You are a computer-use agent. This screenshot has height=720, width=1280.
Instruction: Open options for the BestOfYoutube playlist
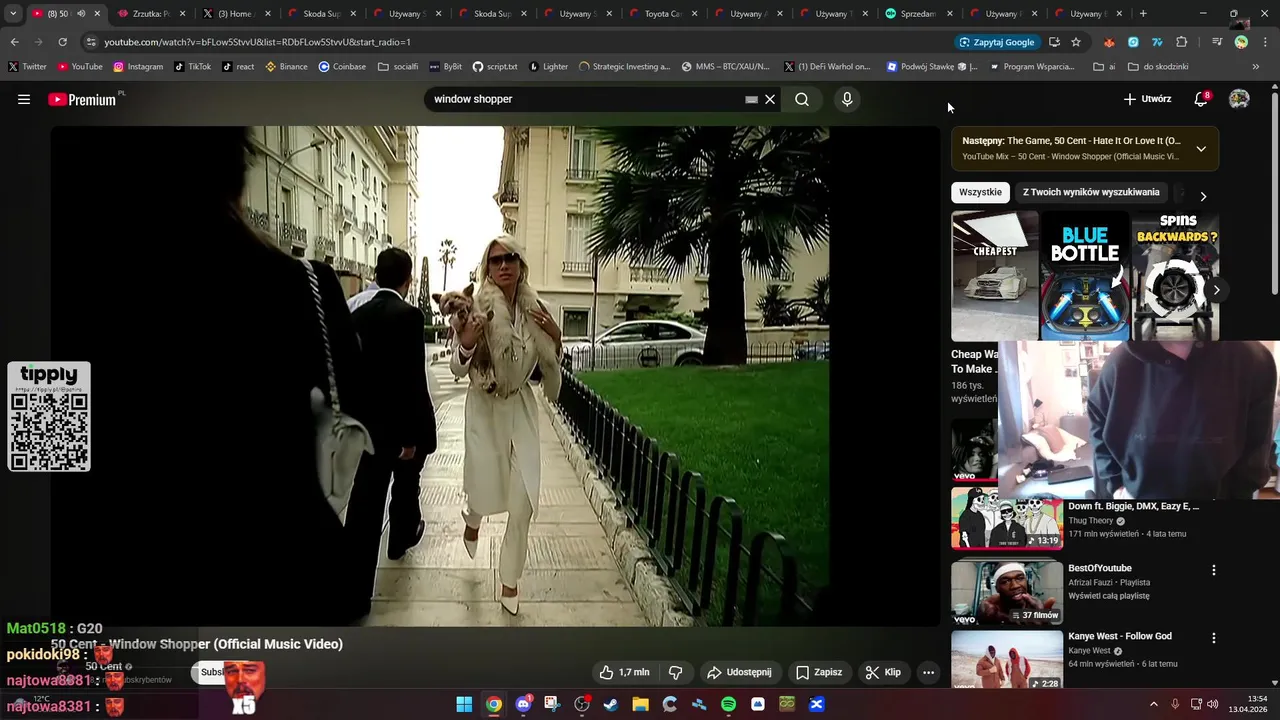pyautogui.click(x=1214, y=570)
